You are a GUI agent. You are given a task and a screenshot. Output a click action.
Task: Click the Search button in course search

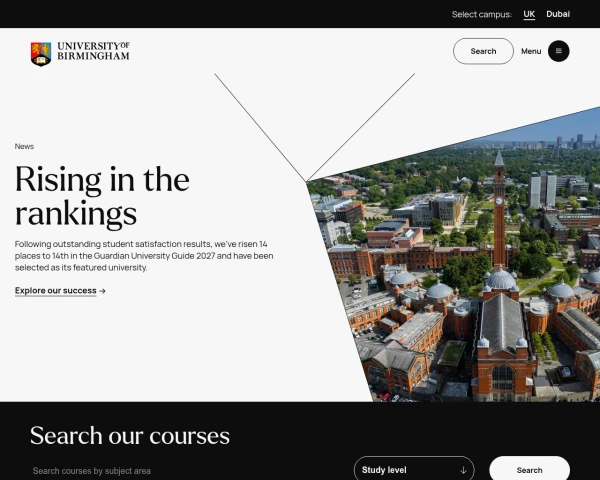529,470
